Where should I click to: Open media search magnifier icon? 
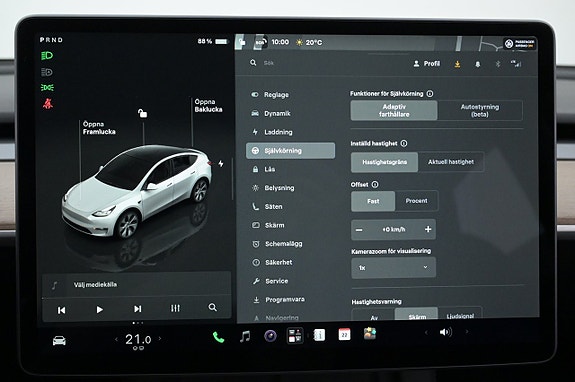point(213,307)
